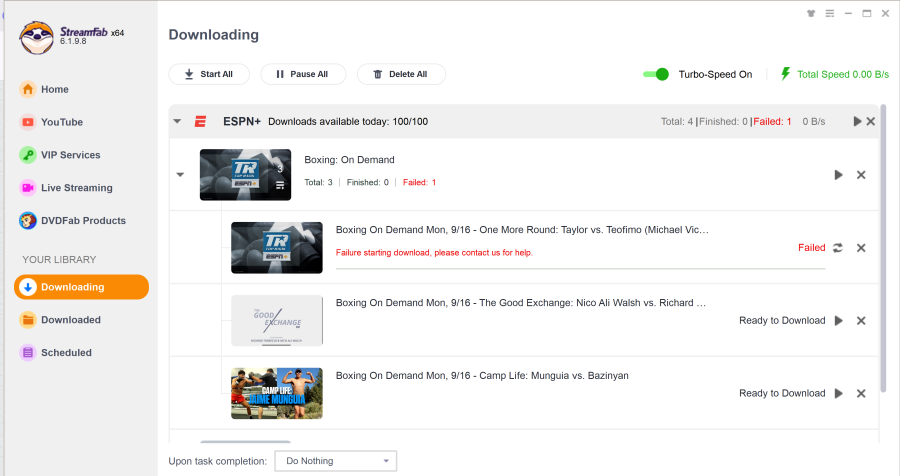Turn off Turbo-Speed switch

pos(655,74)
